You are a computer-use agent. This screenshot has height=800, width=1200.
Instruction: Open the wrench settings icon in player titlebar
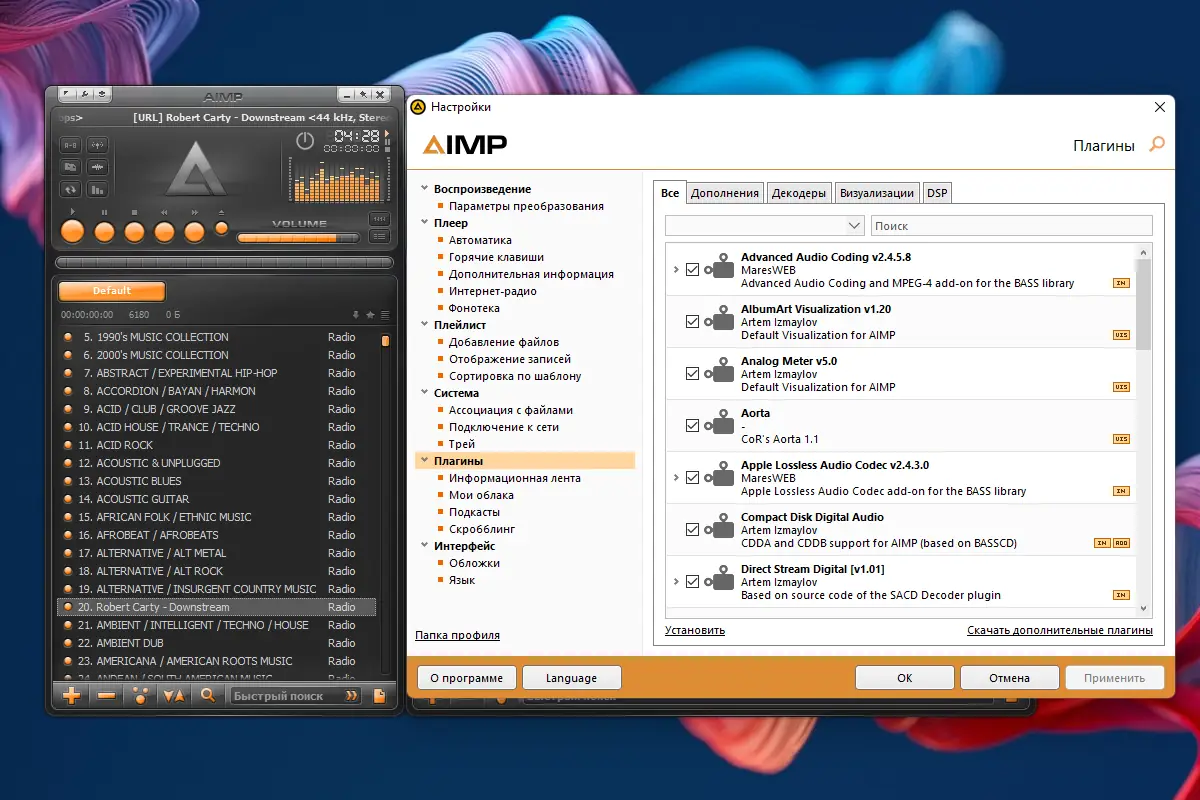[x=85, y=95]
